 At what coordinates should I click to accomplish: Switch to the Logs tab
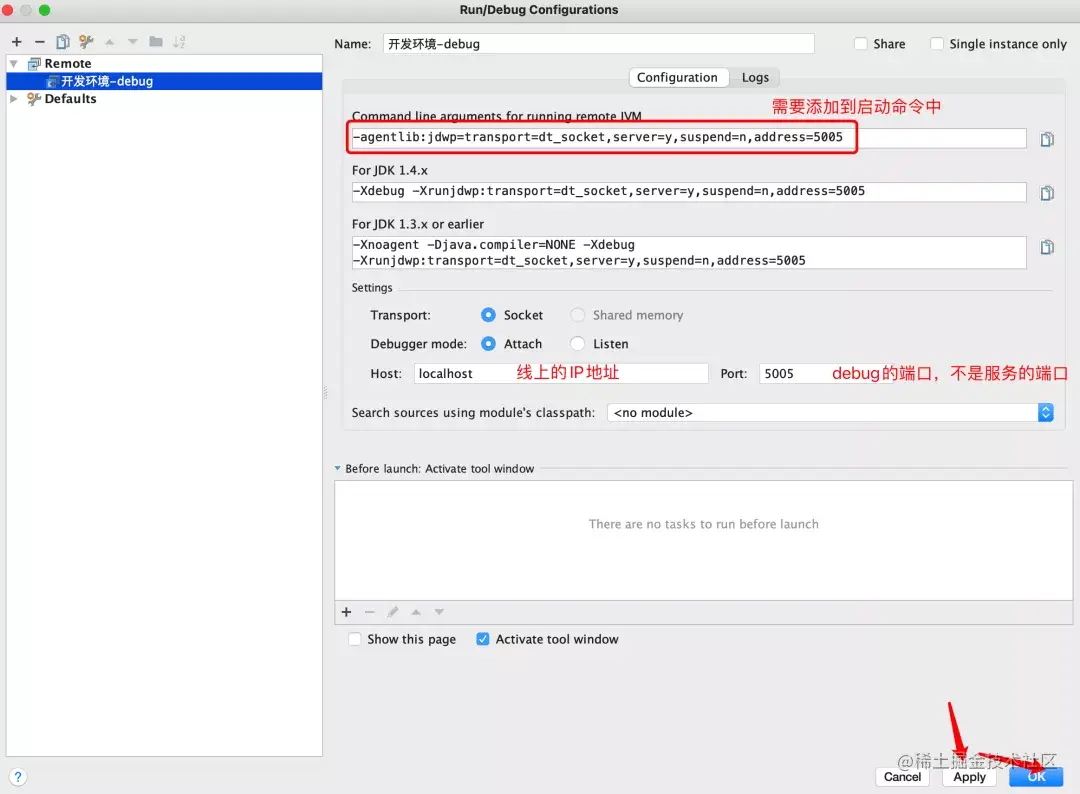pyautogui.click(x=755, y=77)
